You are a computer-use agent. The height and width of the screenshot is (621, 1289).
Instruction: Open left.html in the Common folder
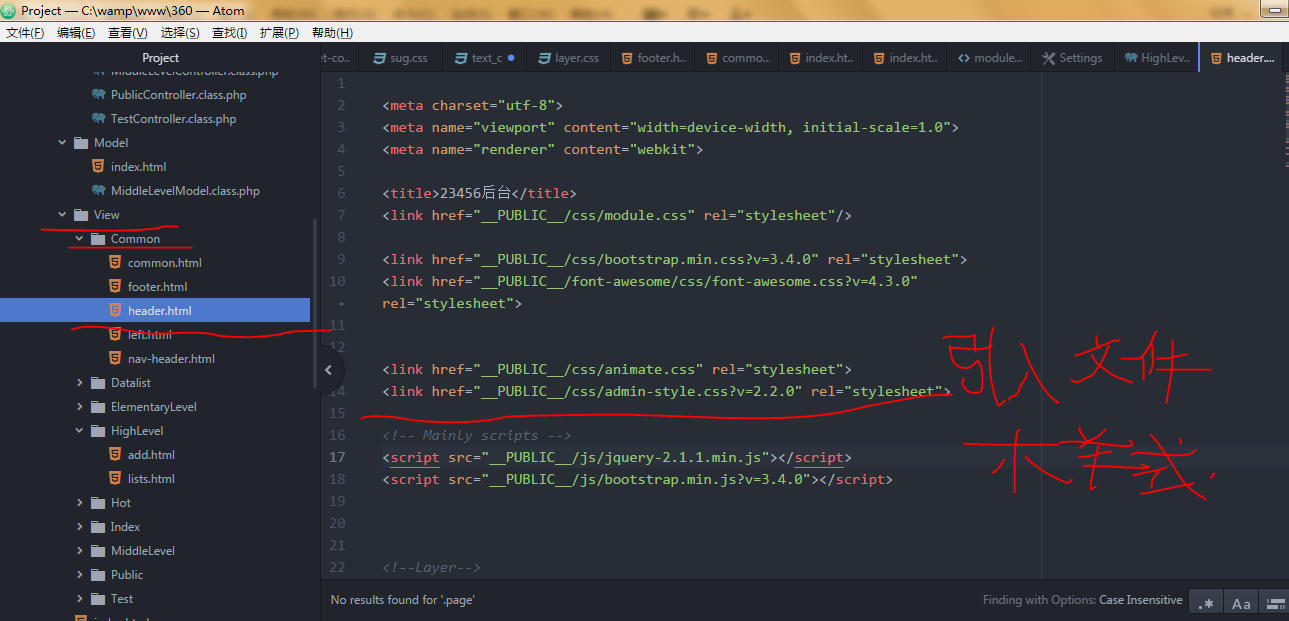(x=150, y=335)
